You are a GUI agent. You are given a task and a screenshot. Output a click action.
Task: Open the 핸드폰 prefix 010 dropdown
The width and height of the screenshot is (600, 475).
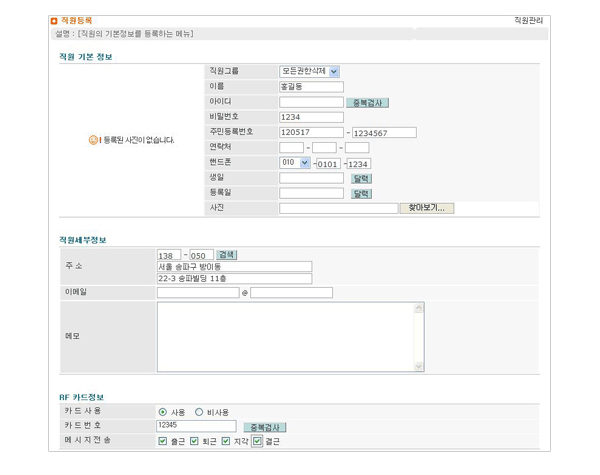[304, 163]
